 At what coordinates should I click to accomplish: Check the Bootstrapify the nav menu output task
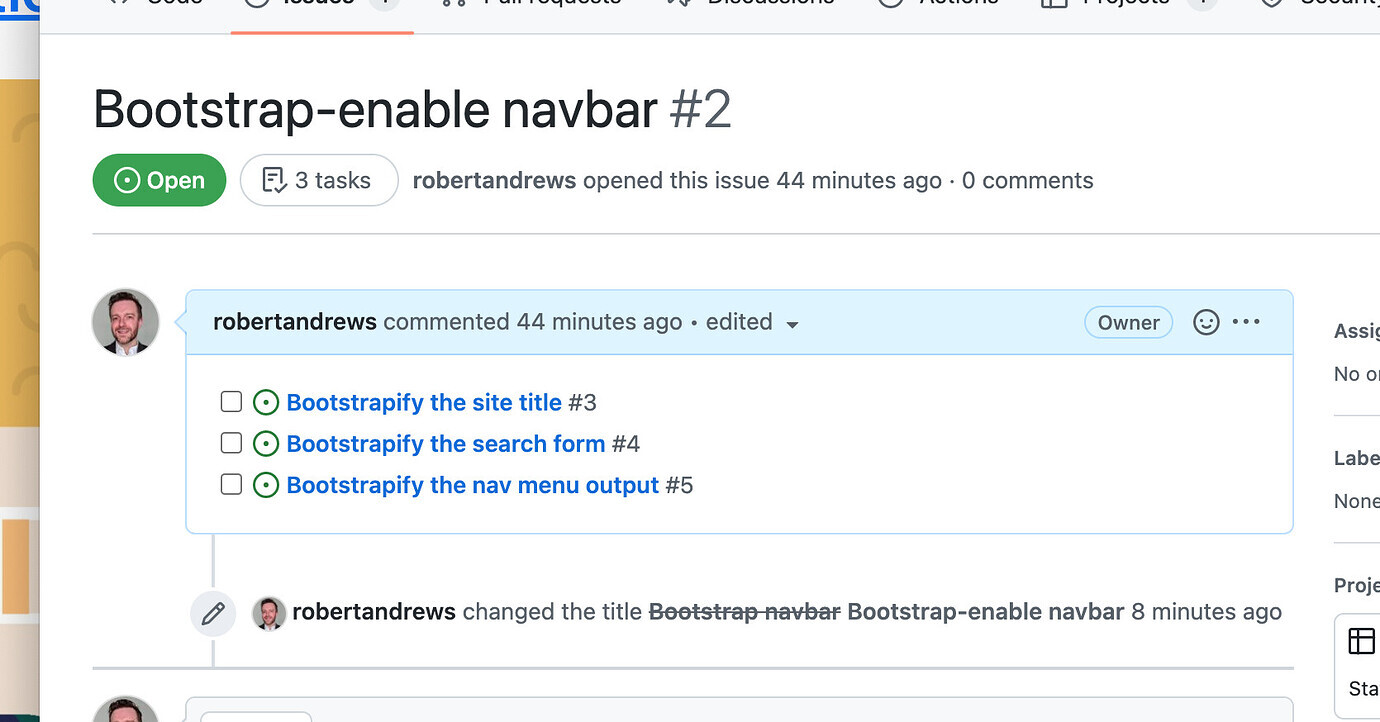(x=231, y=484)
